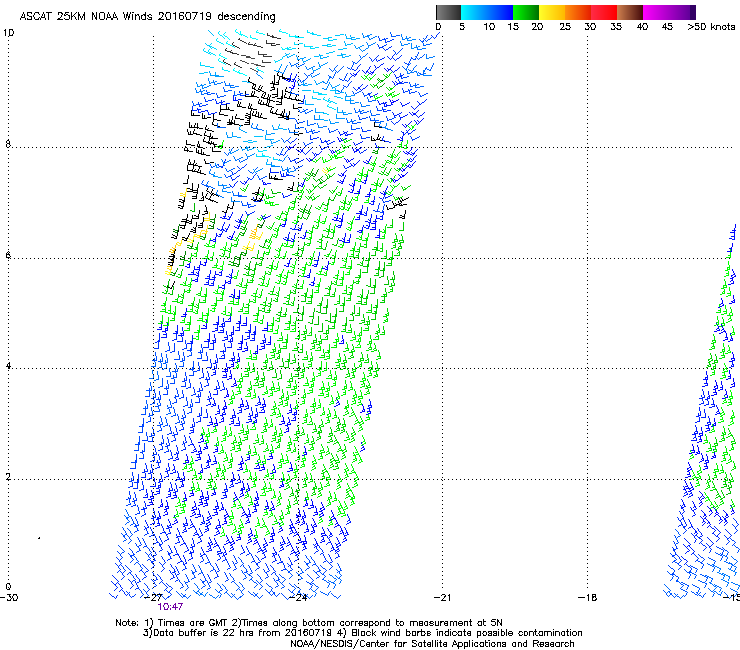
Task: Click the "40" label under the color bar
Action: pos(642,27)
